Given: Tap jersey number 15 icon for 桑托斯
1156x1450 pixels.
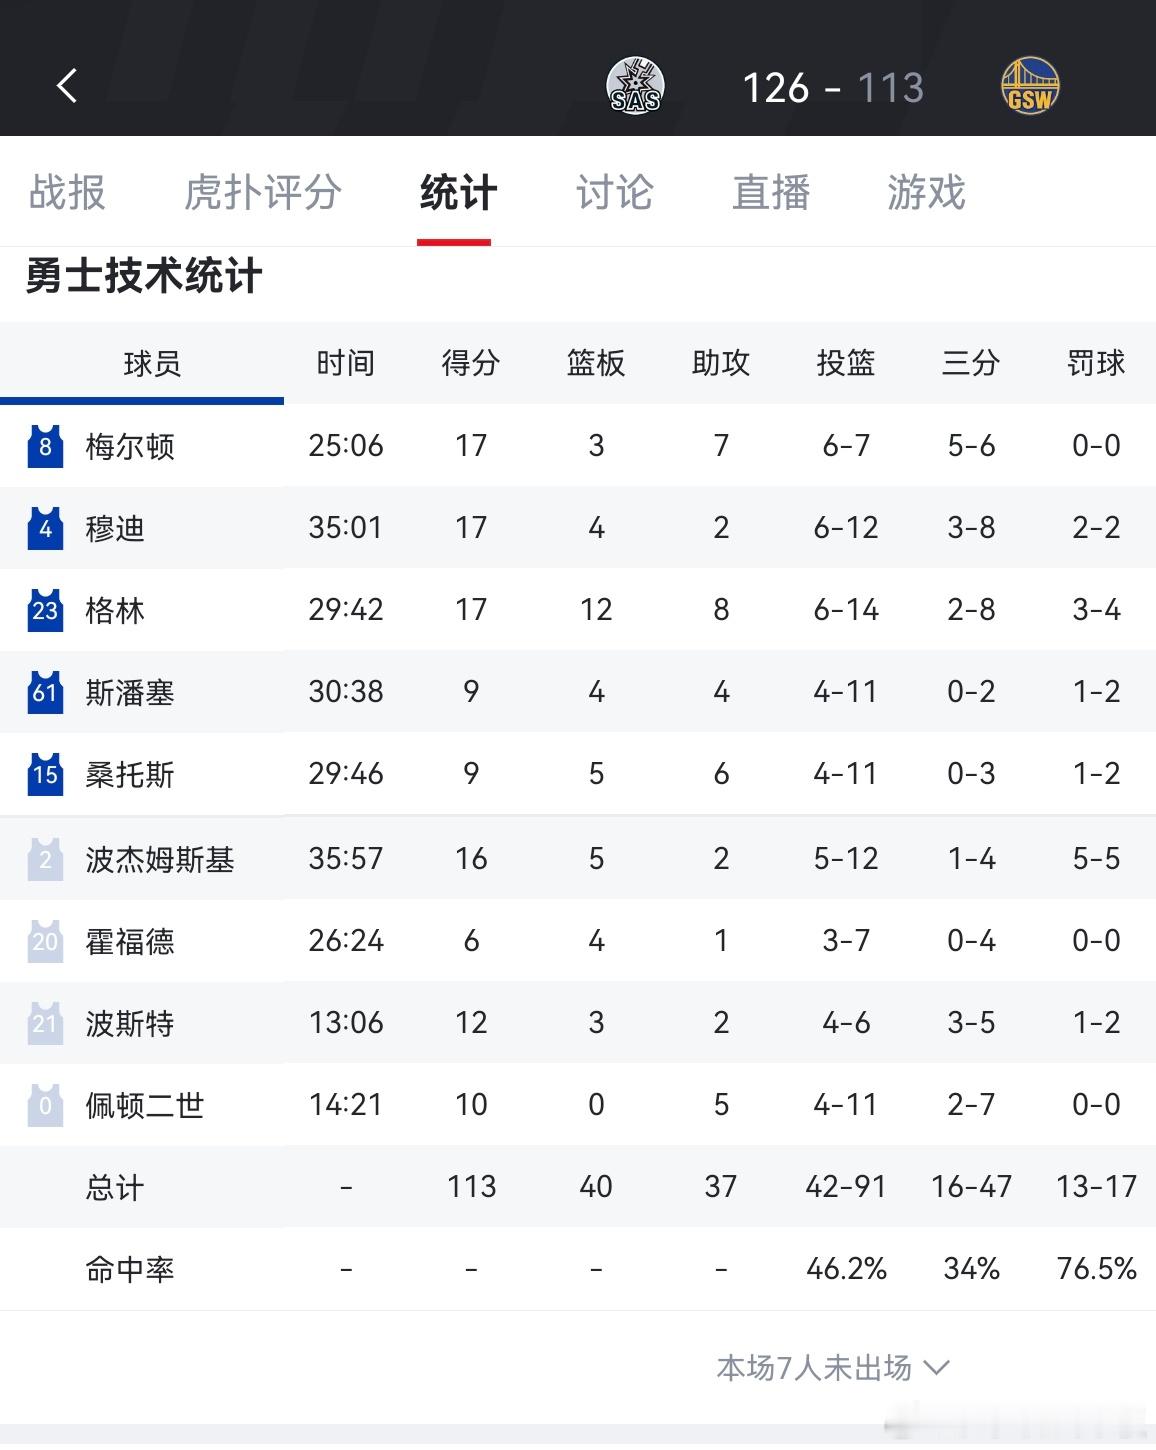Looking at the screenshot, I should tap(45, 774).
